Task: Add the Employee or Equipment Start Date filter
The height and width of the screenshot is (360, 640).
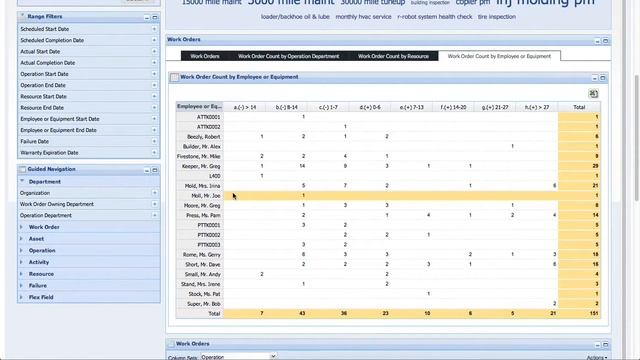Action: point(154,119)
